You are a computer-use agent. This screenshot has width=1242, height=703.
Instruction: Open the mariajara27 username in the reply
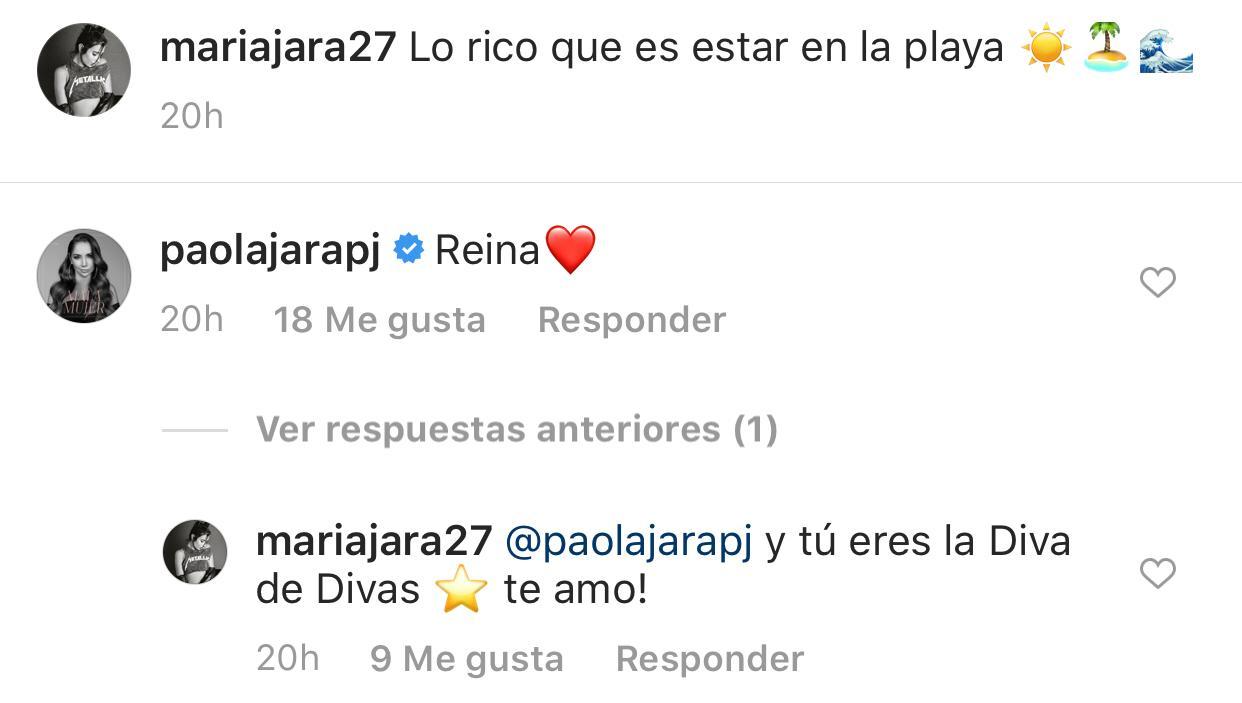coord(374,541)
